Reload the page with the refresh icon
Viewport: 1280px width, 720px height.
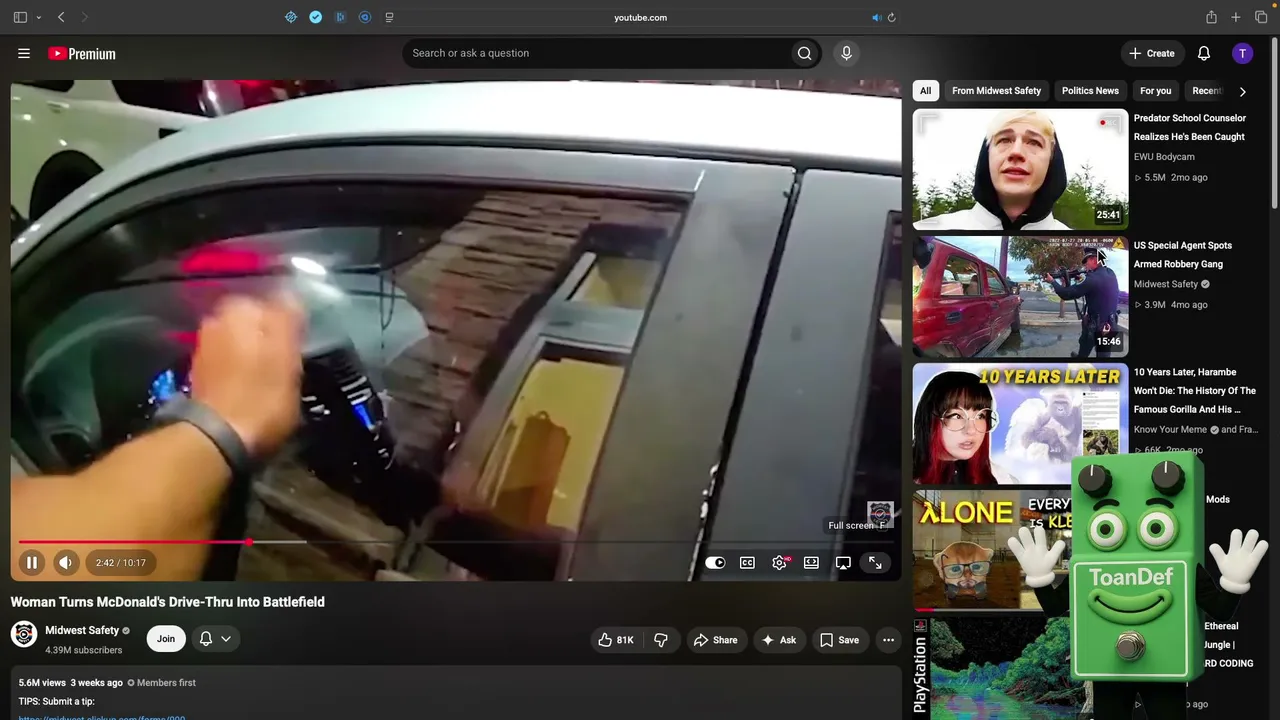[x=891, y=17]
